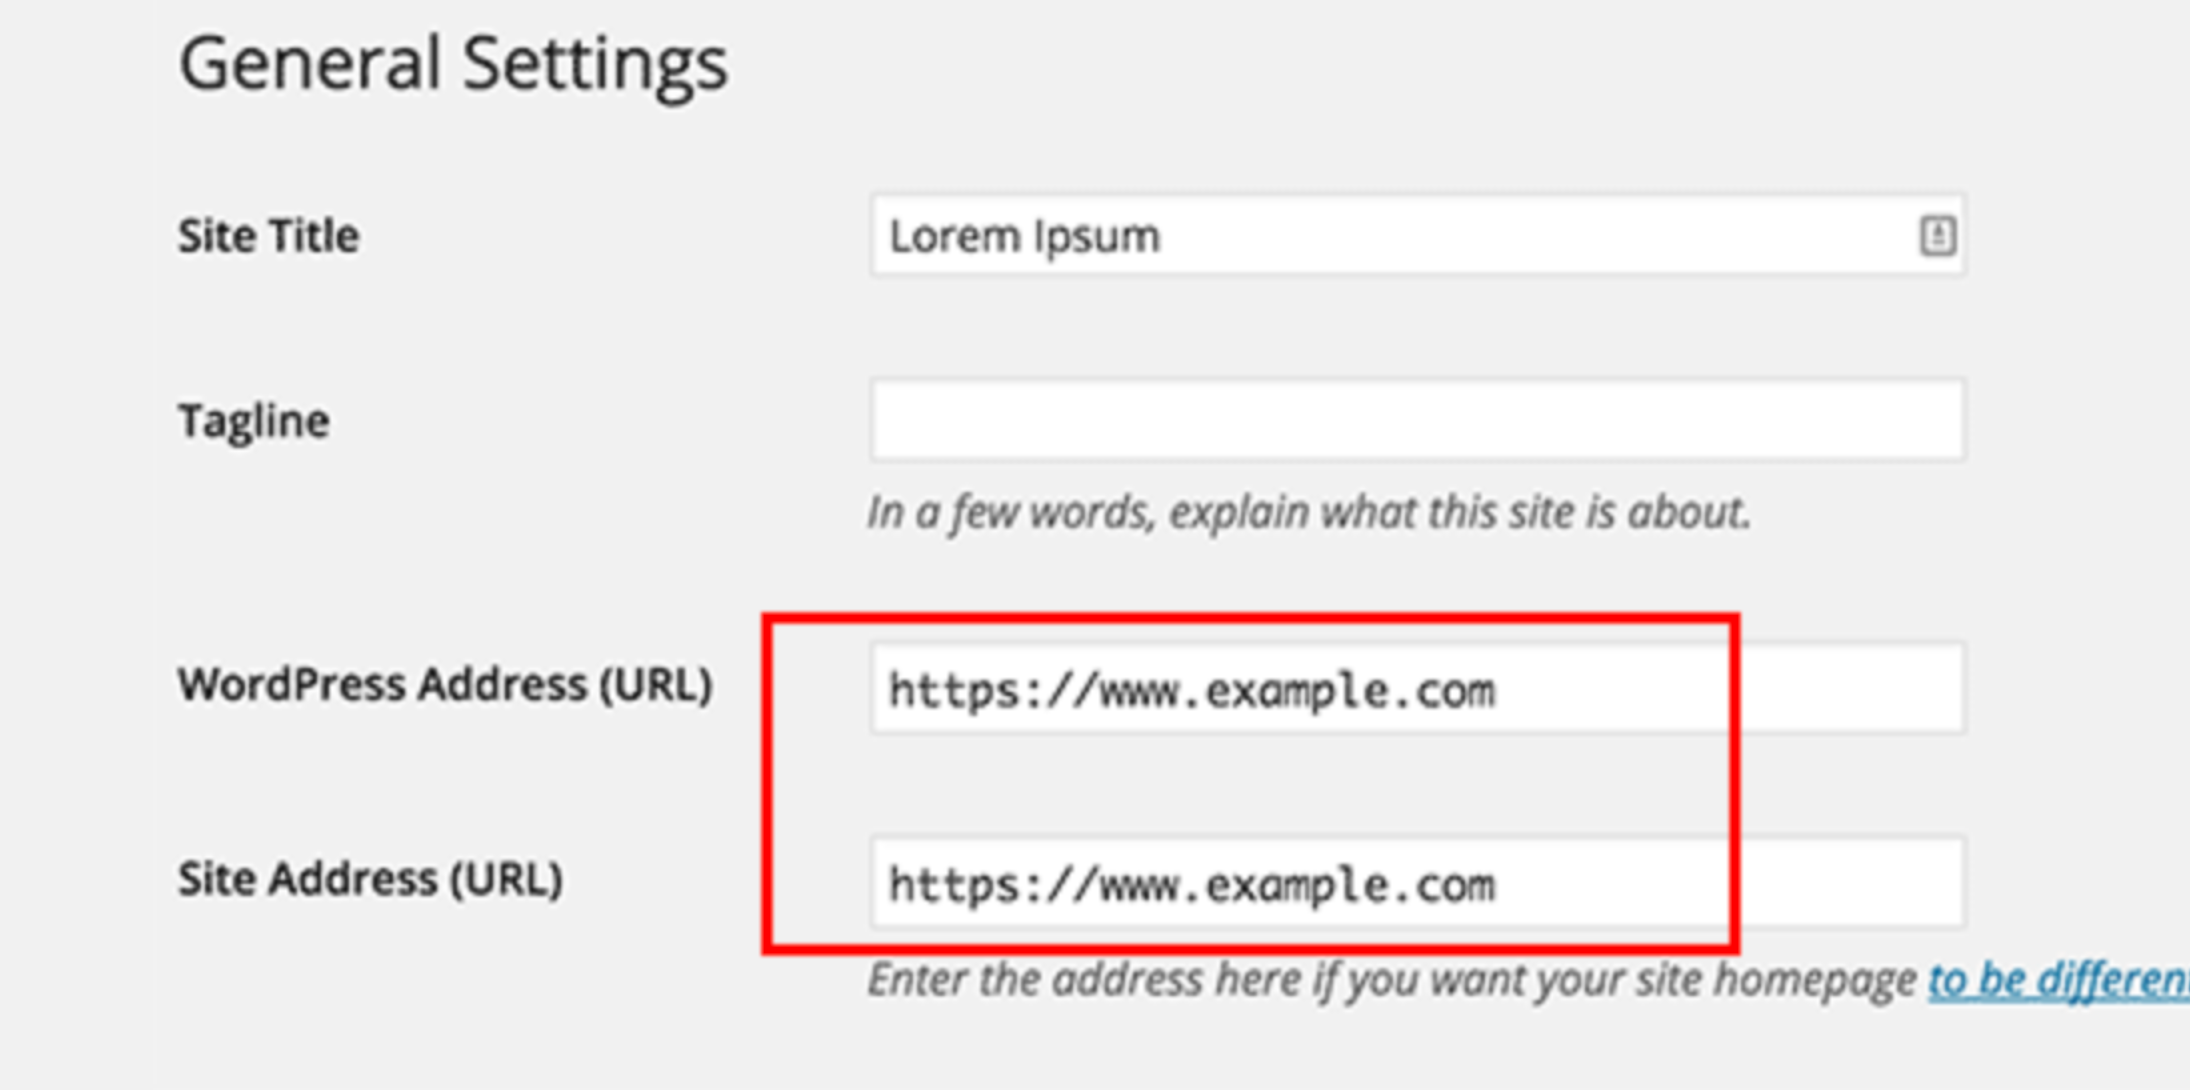Viewport: 2190px width, 1090px height.
Task: Select the Site Address (URL) input box
Action: pos(1417,883)
